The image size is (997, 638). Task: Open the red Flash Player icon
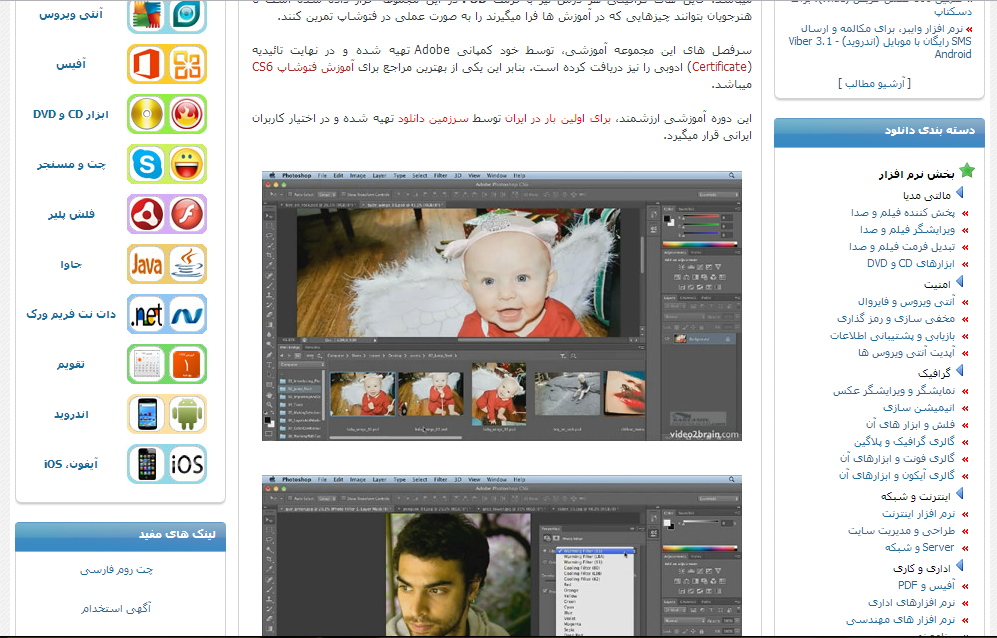187,214
